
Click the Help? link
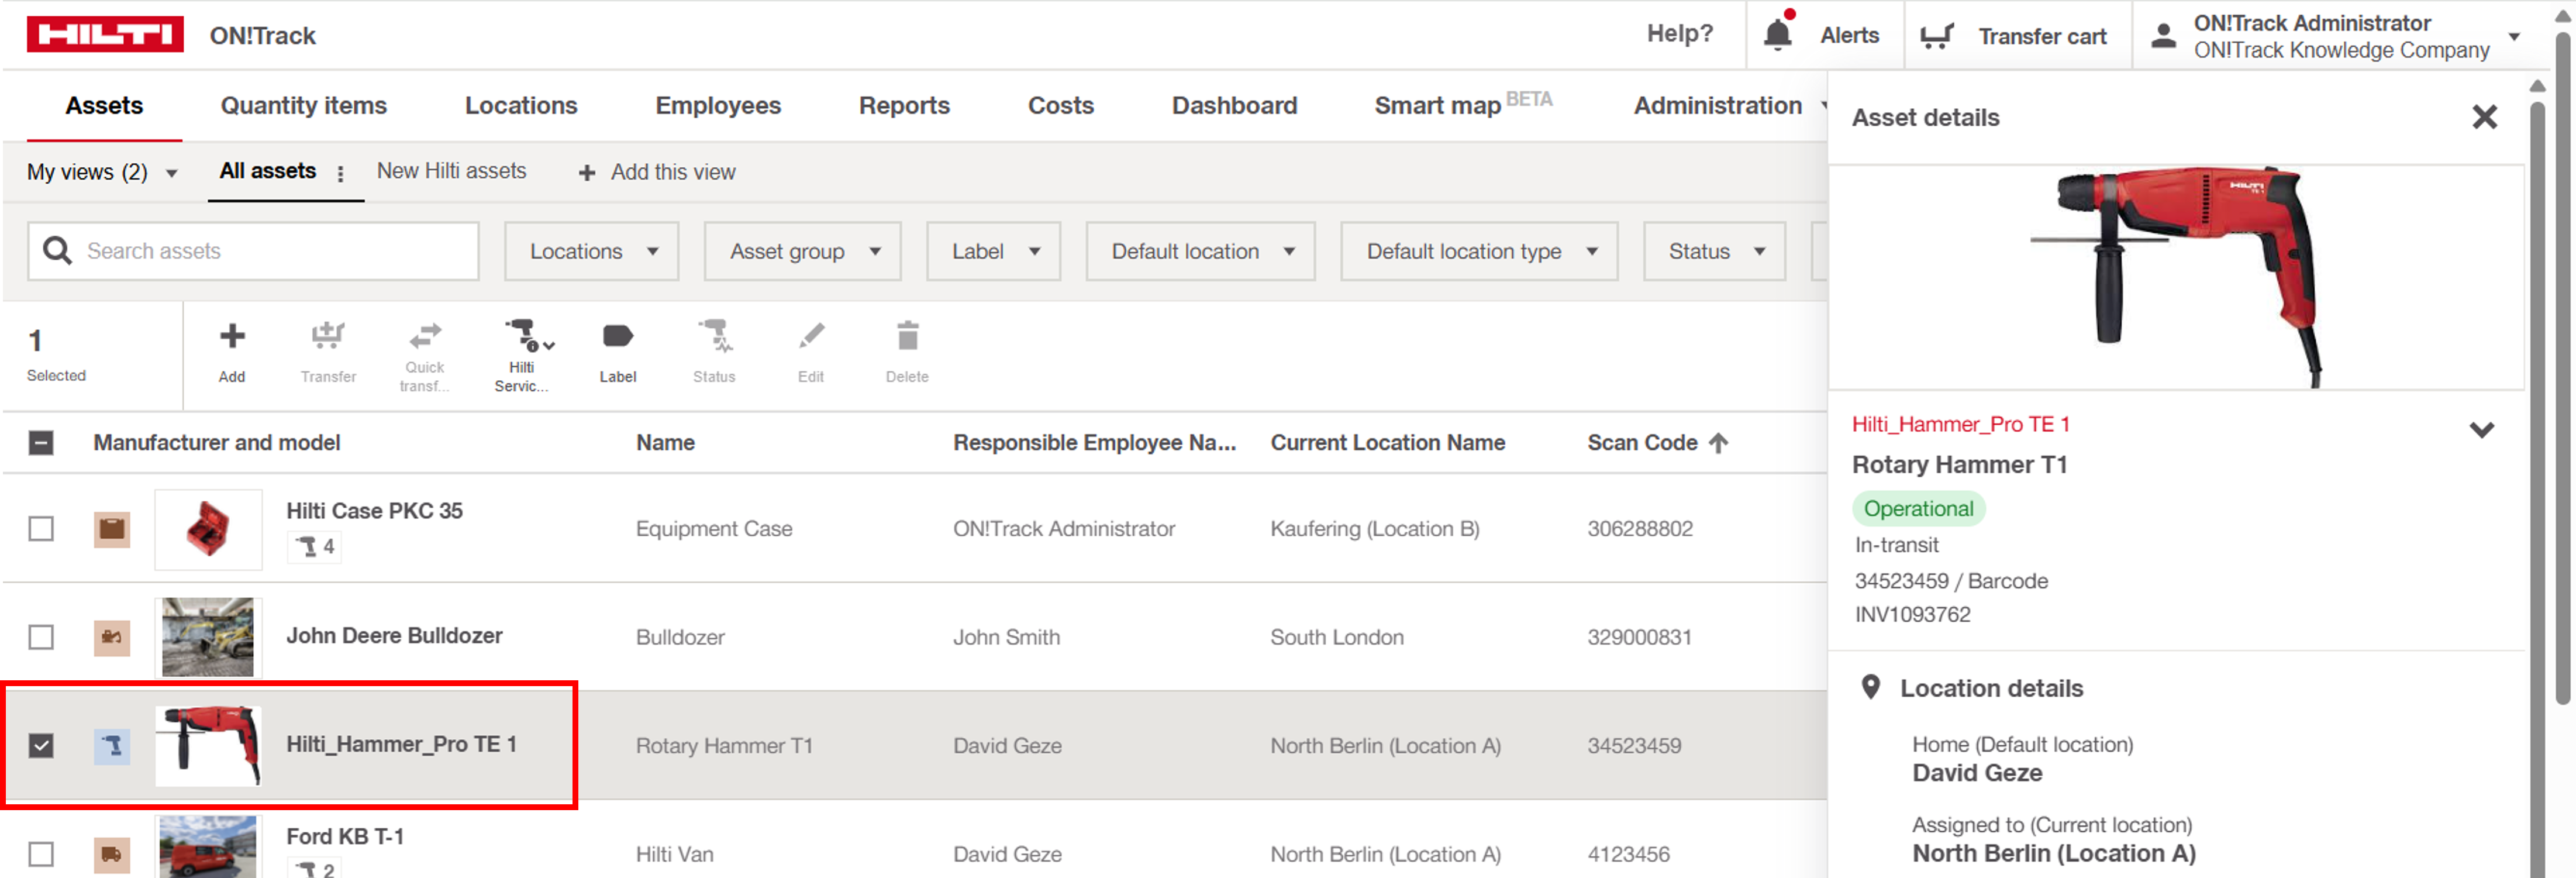click(1680, 34)
